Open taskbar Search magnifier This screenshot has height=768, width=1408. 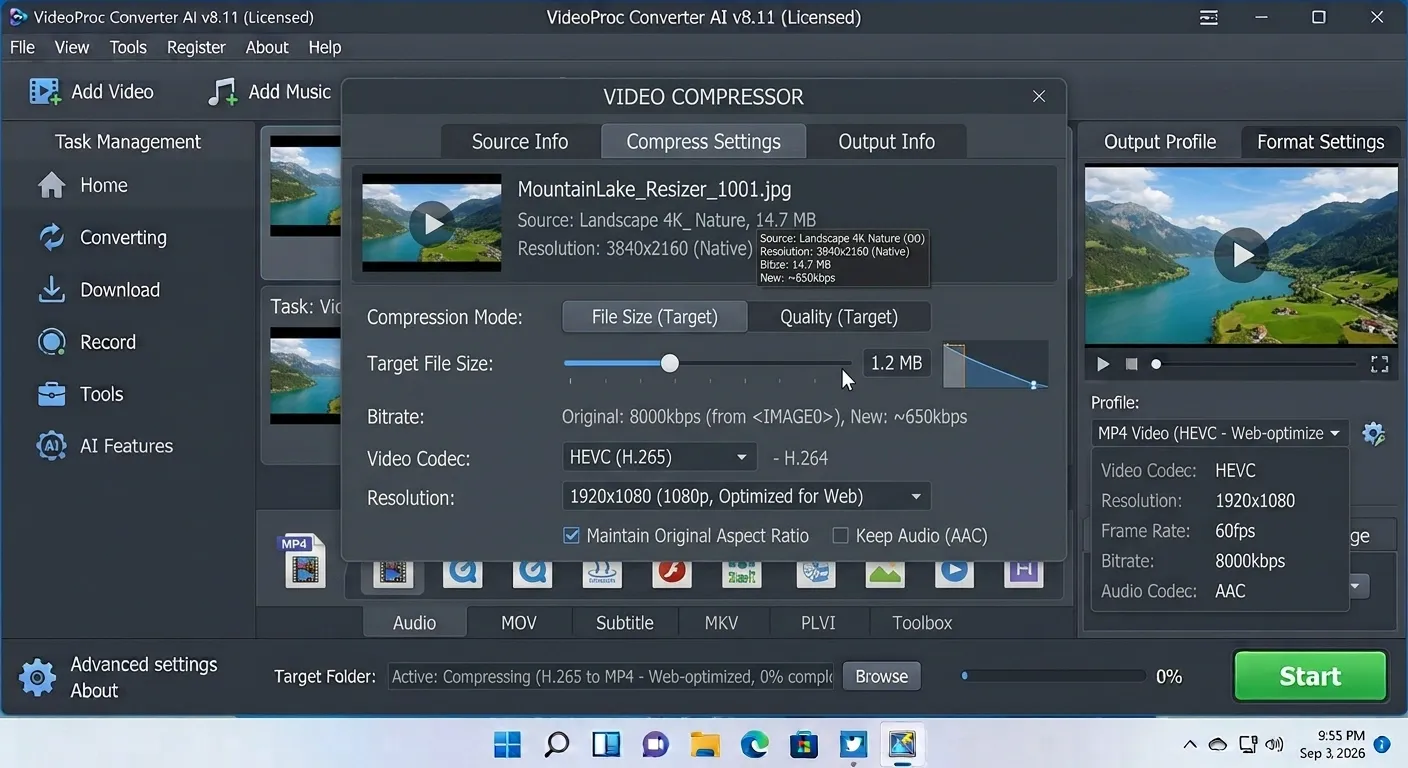click(x=557, y=744)
